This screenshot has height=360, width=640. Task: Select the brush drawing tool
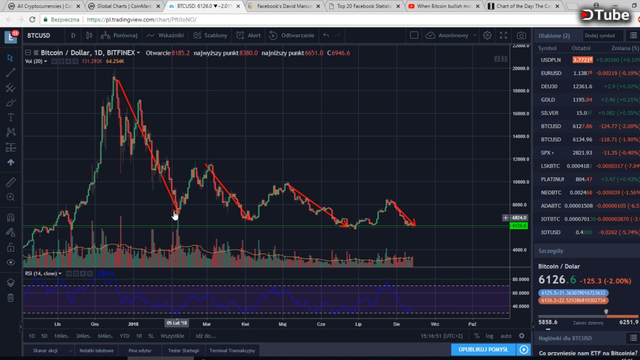(x=11, y=102)
